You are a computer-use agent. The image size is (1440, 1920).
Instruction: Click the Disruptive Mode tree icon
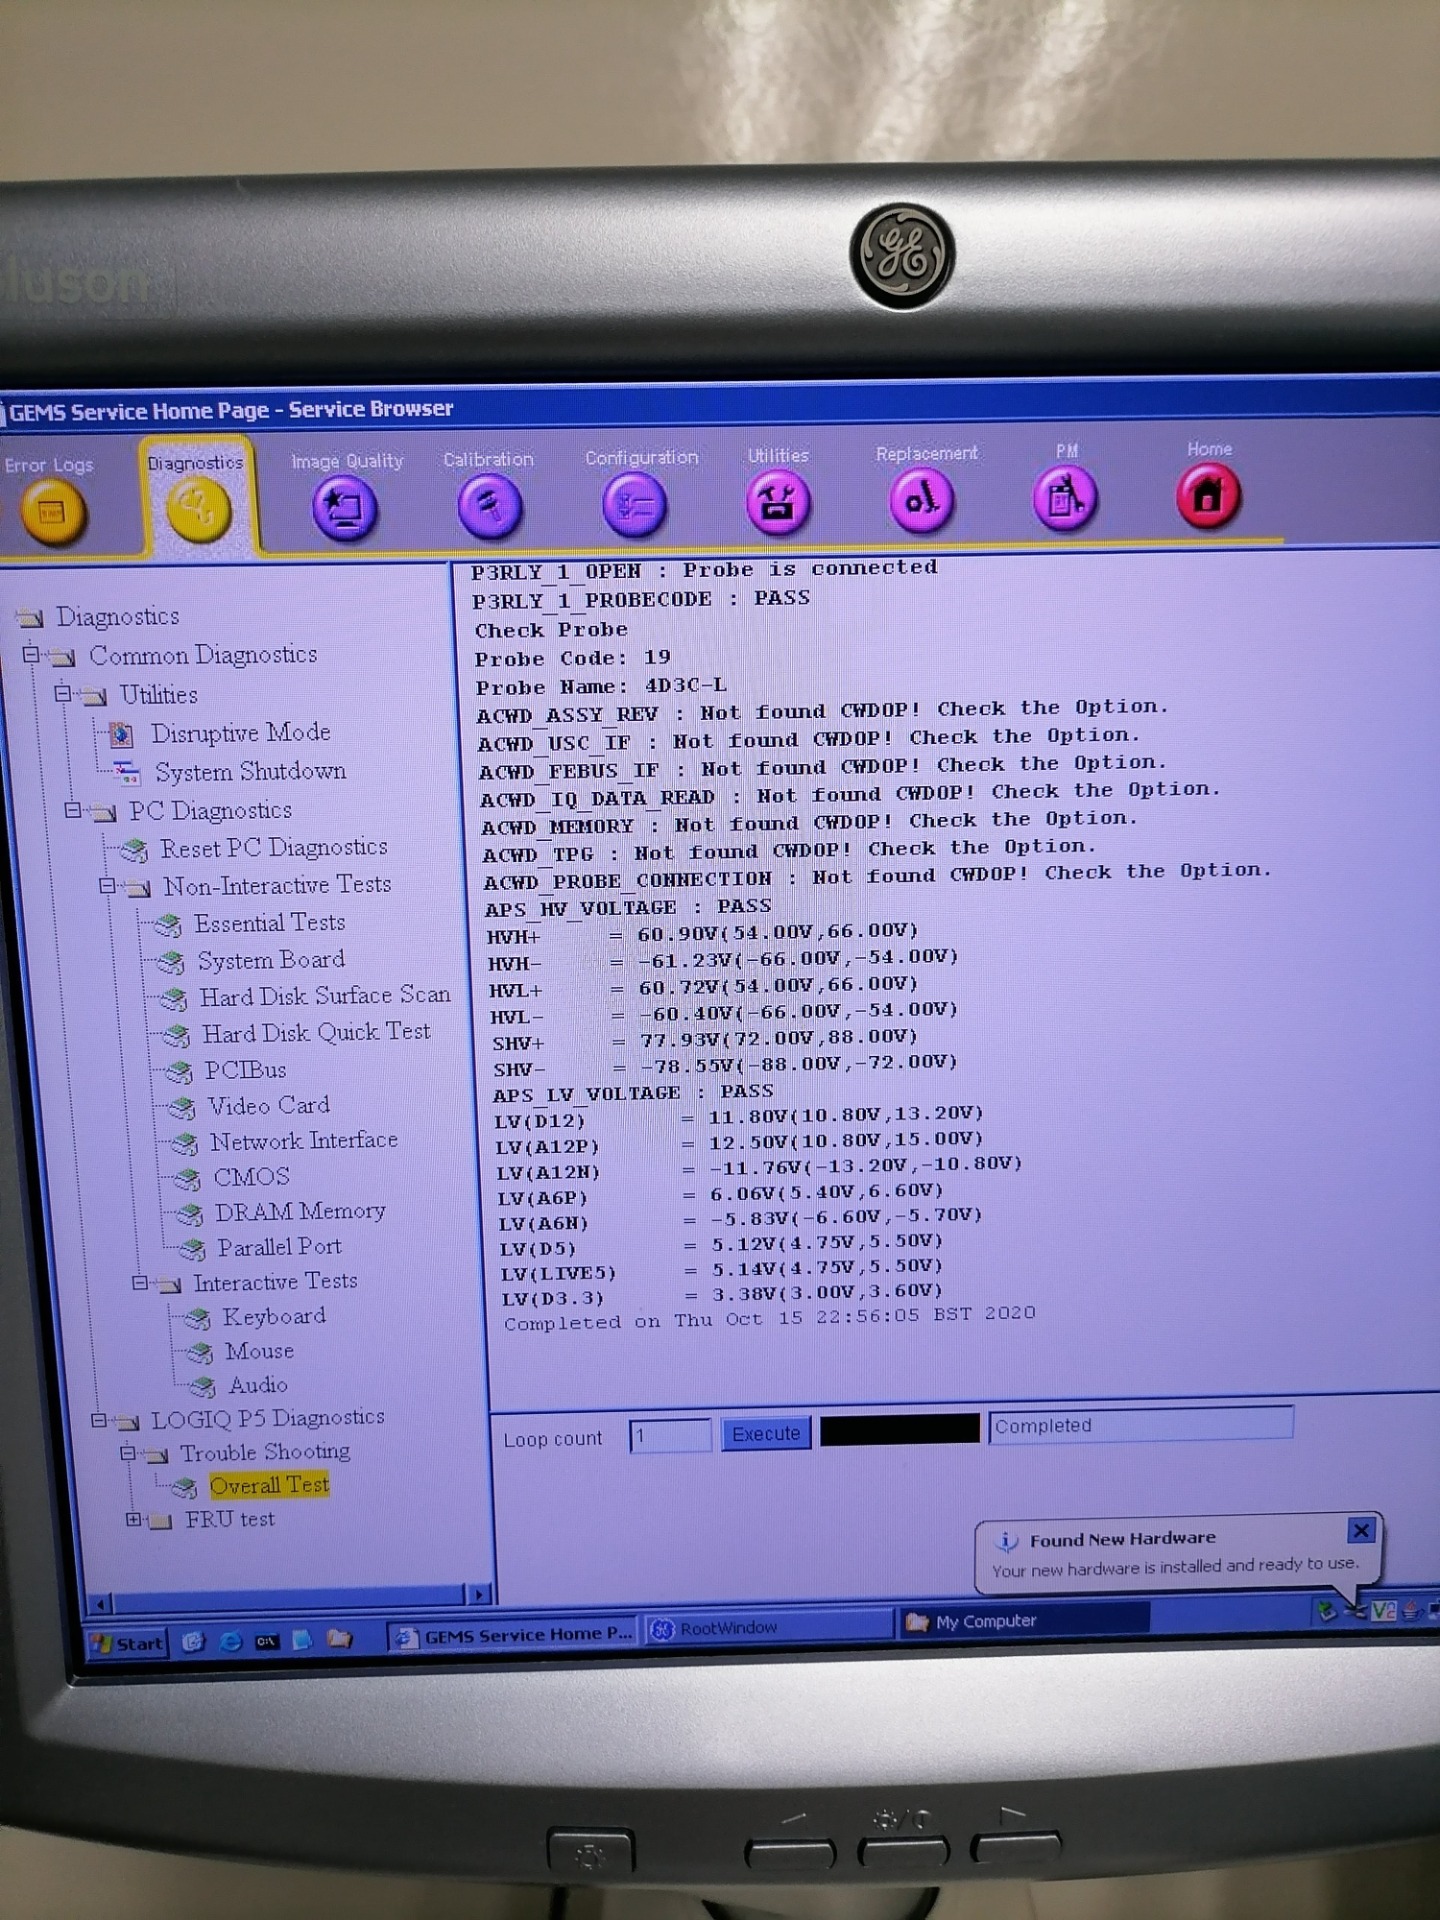tap(121, 735)
